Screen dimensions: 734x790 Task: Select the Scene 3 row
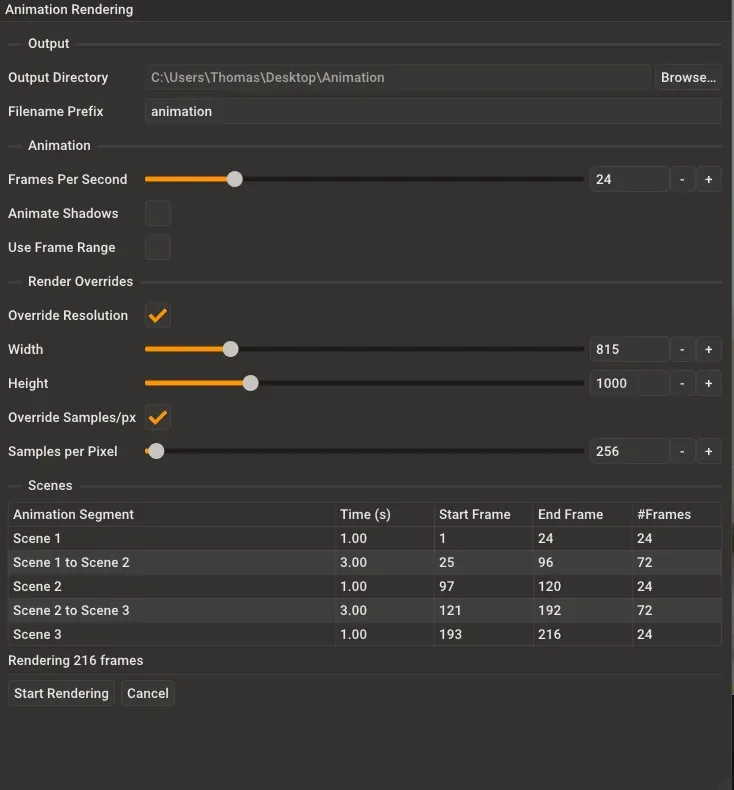coord(365,634)
